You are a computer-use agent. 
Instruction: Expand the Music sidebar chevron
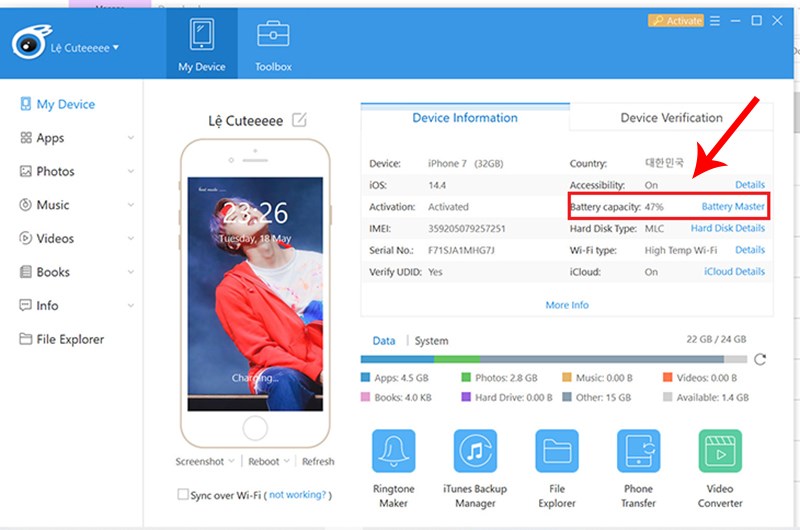131,205
